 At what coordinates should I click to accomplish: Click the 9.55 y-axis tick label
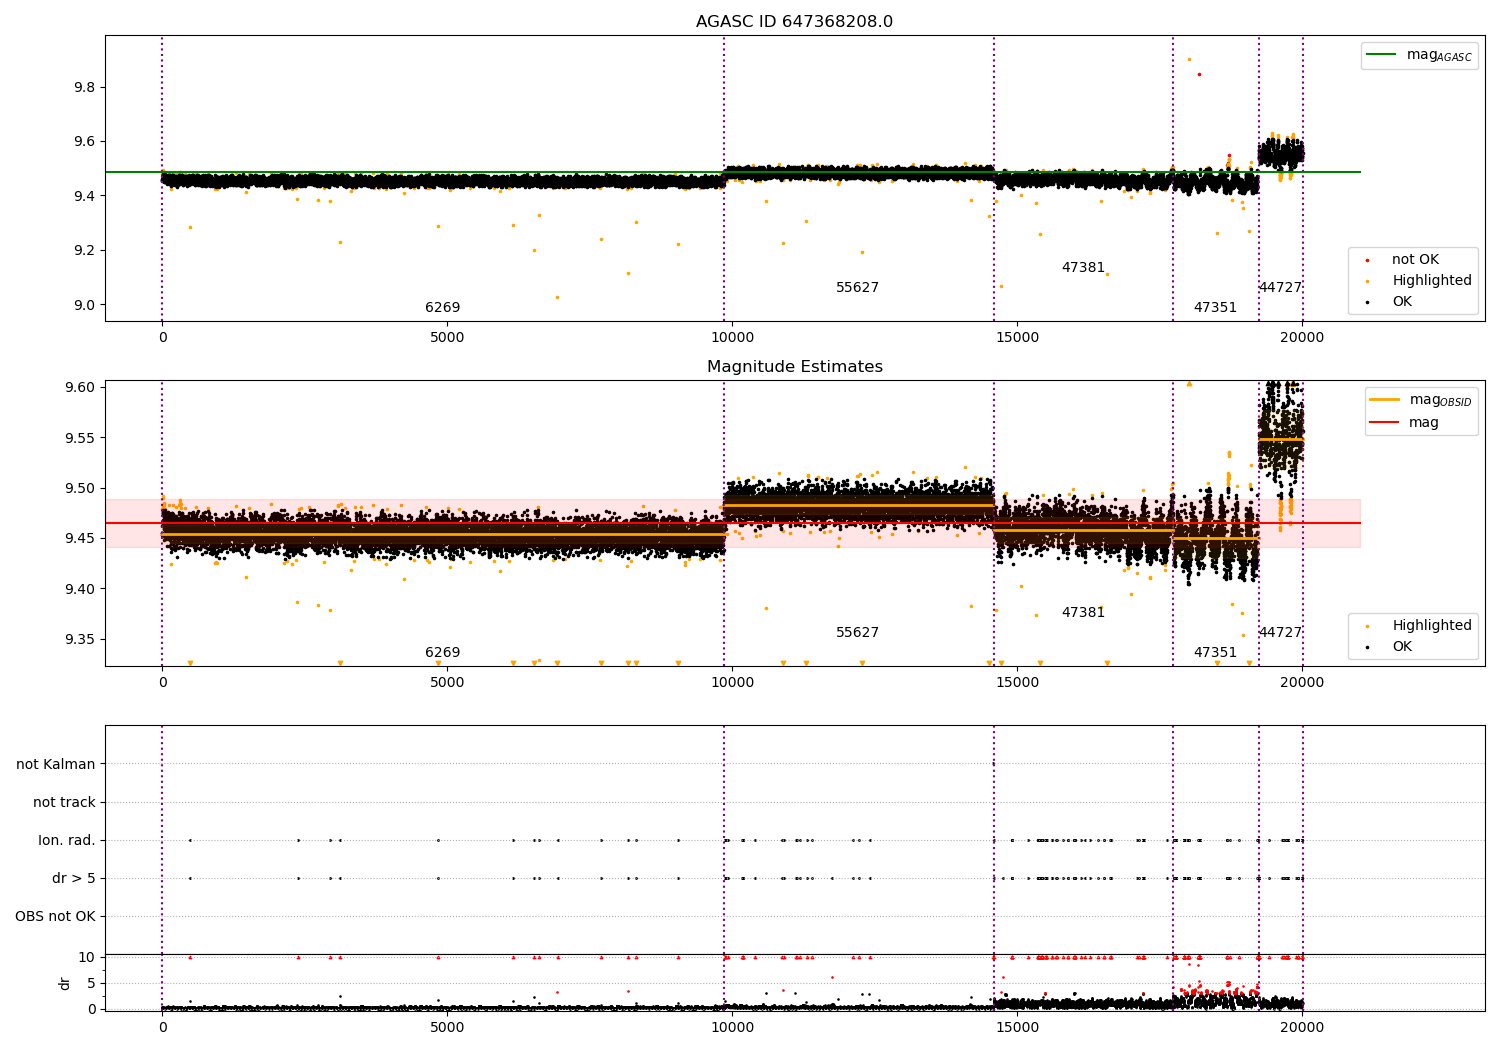tap(81, 438)
